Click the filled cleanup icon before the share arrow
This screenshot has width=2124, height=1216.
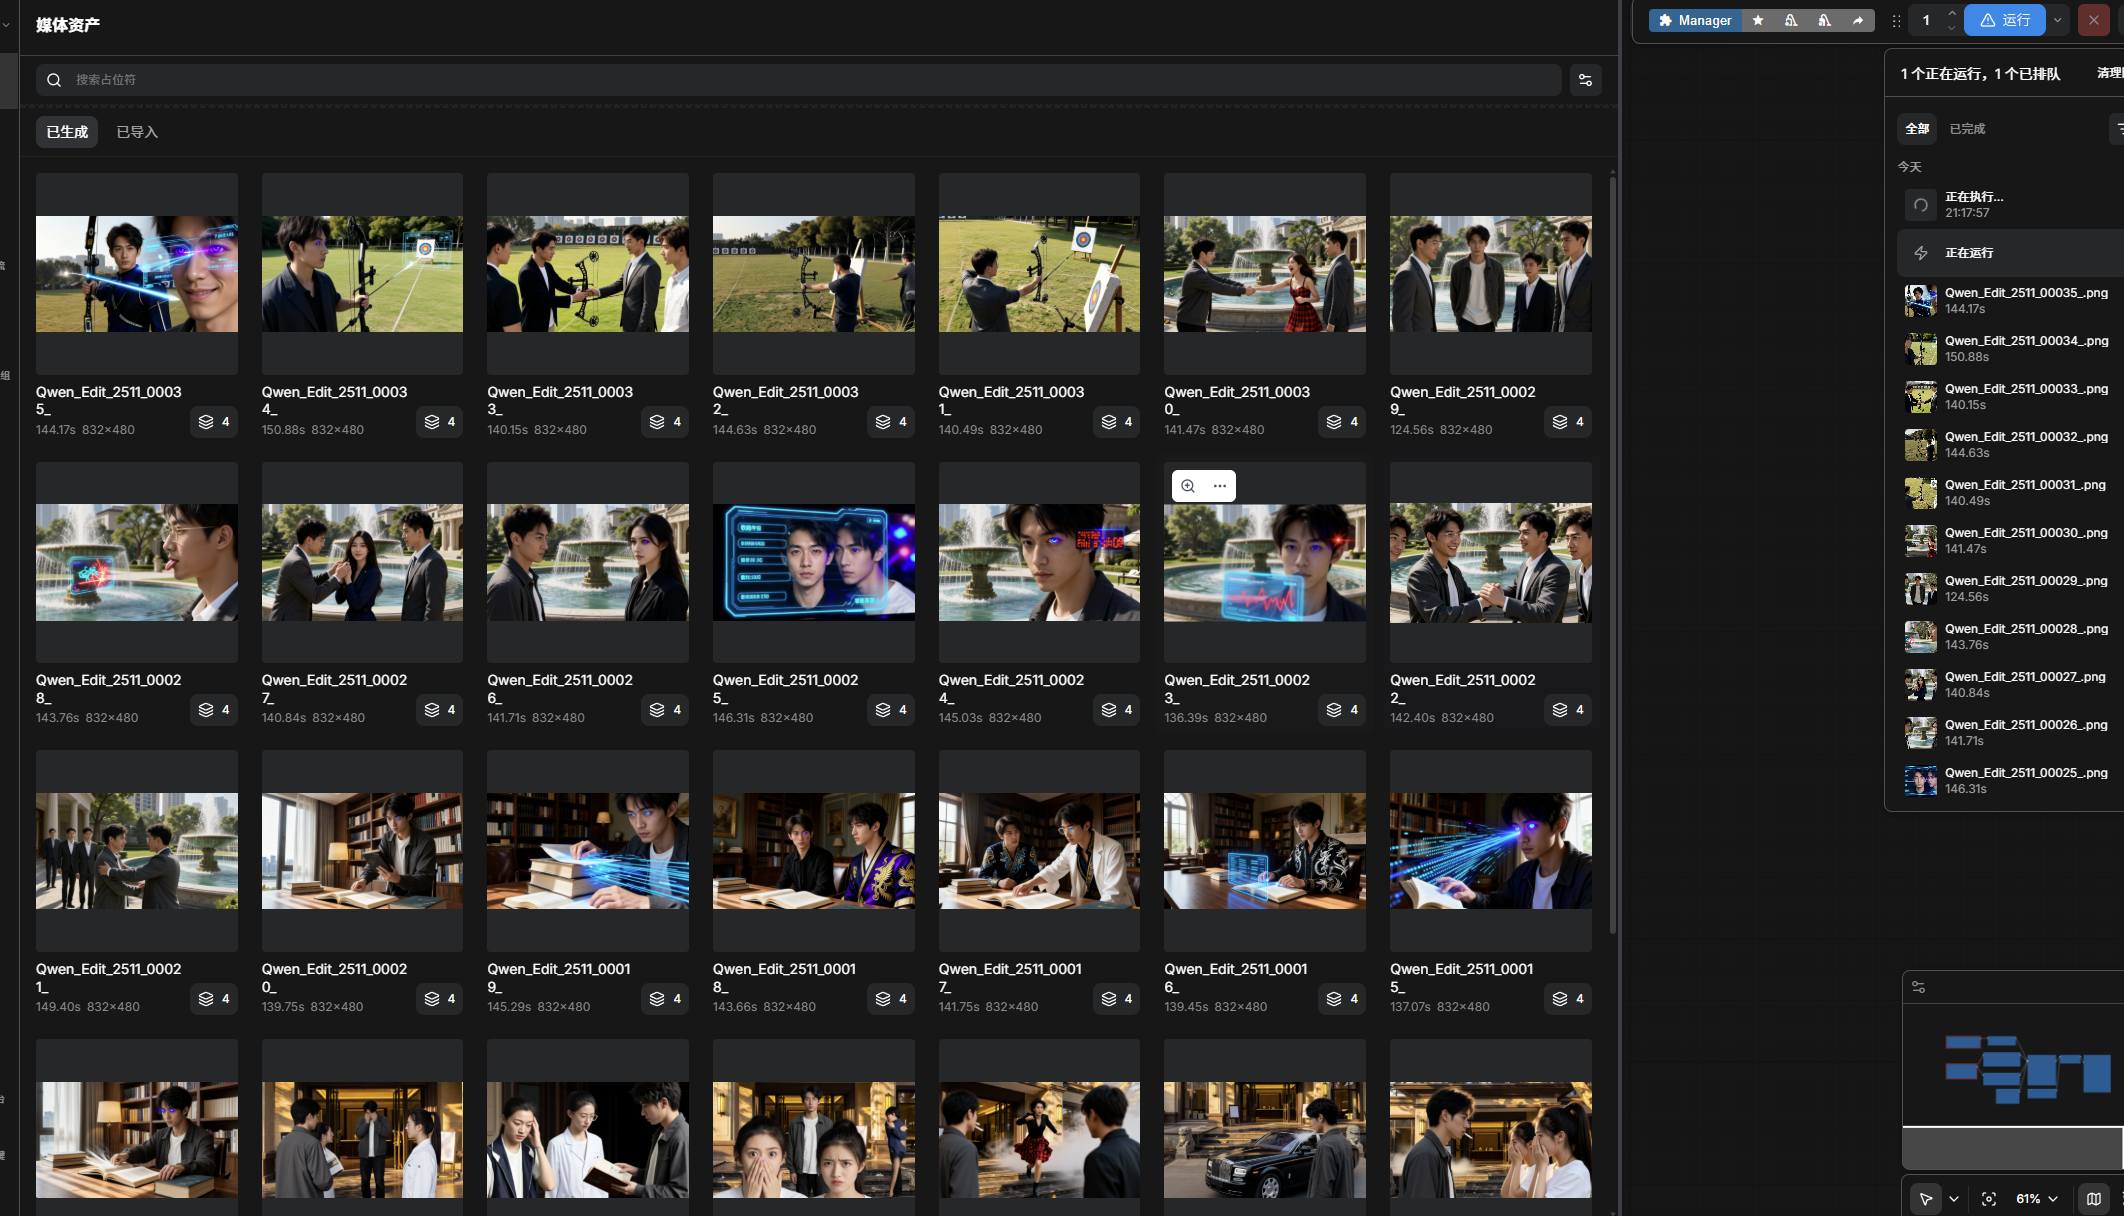1825,20
